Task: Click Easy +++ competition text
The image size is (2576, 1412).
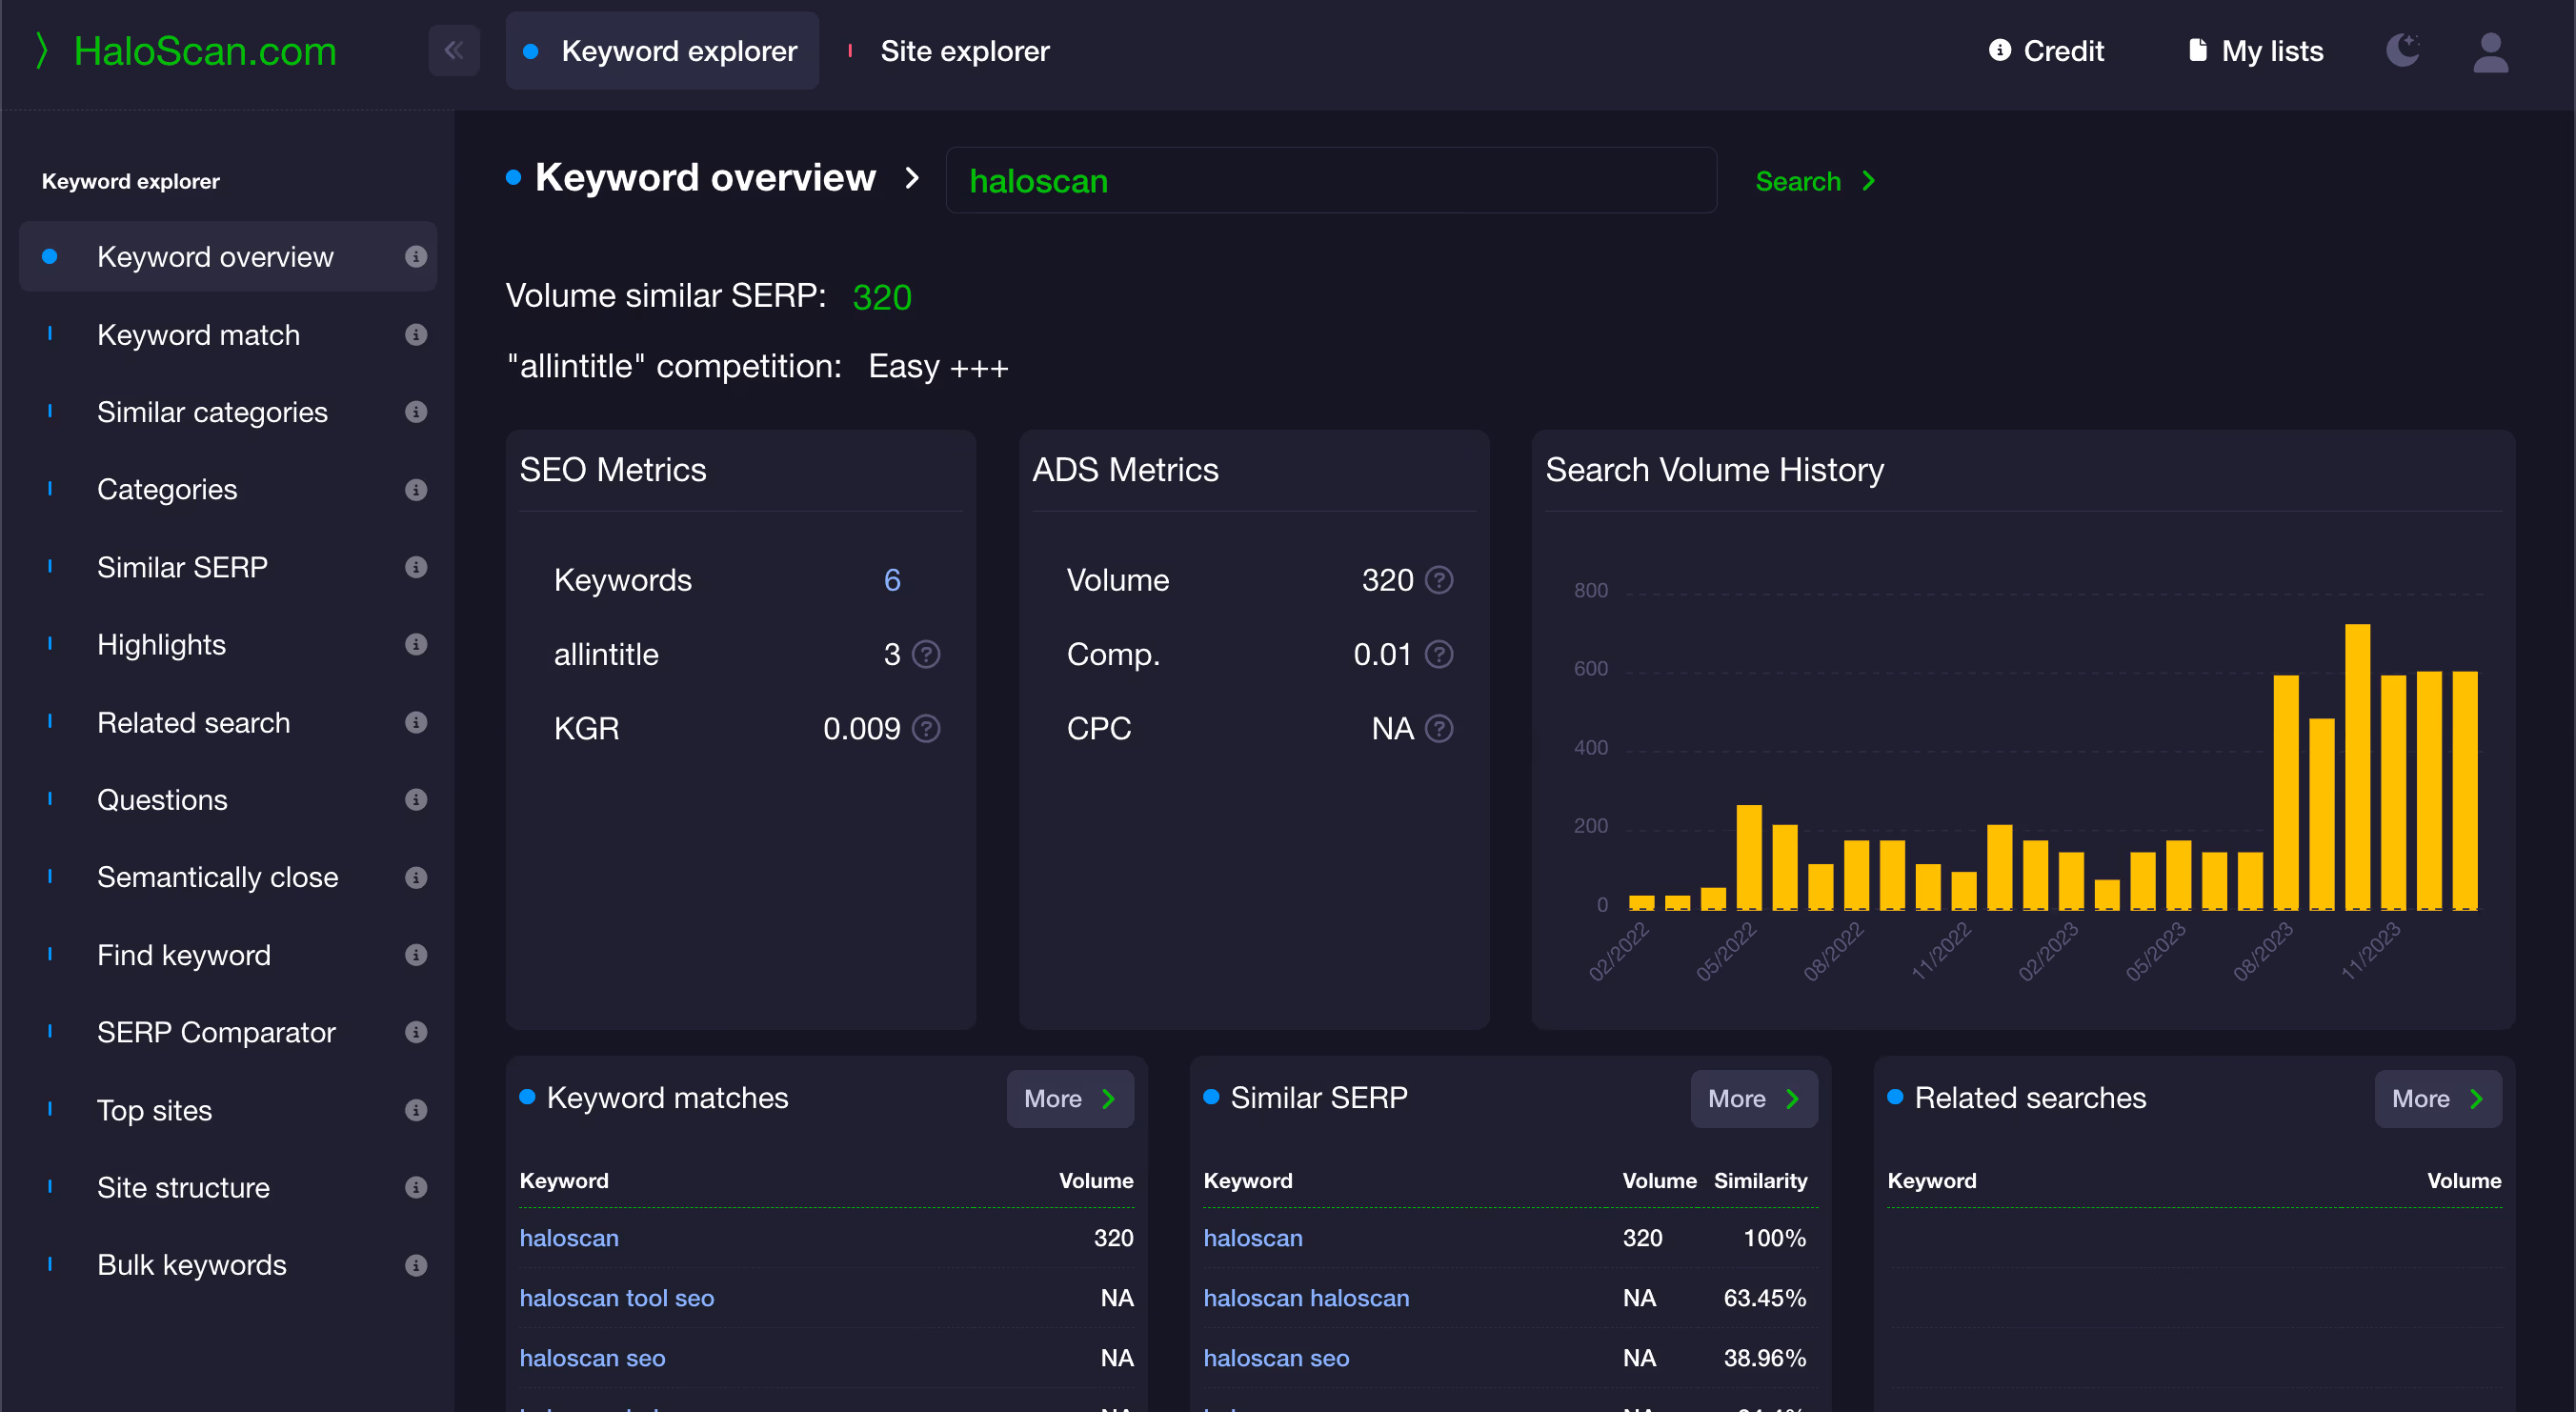Action: (938, 367)
